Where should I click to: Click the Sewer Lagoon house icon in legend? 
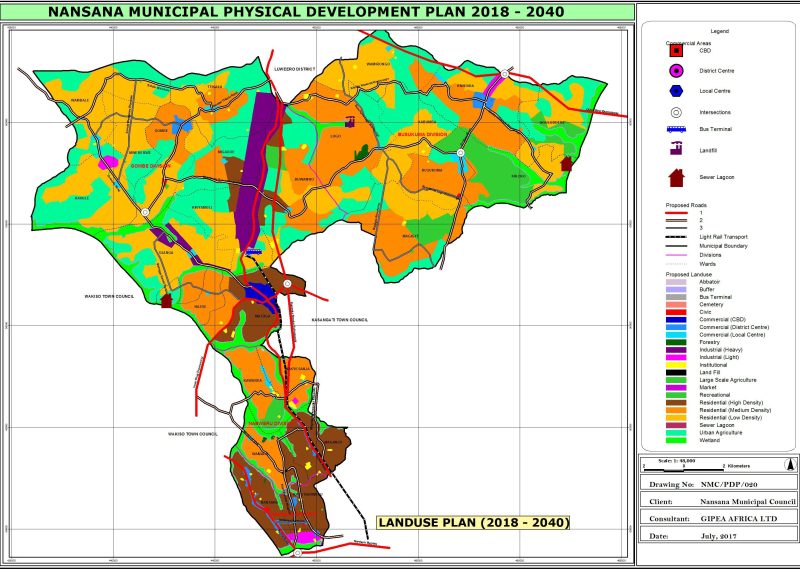(676, 178)
